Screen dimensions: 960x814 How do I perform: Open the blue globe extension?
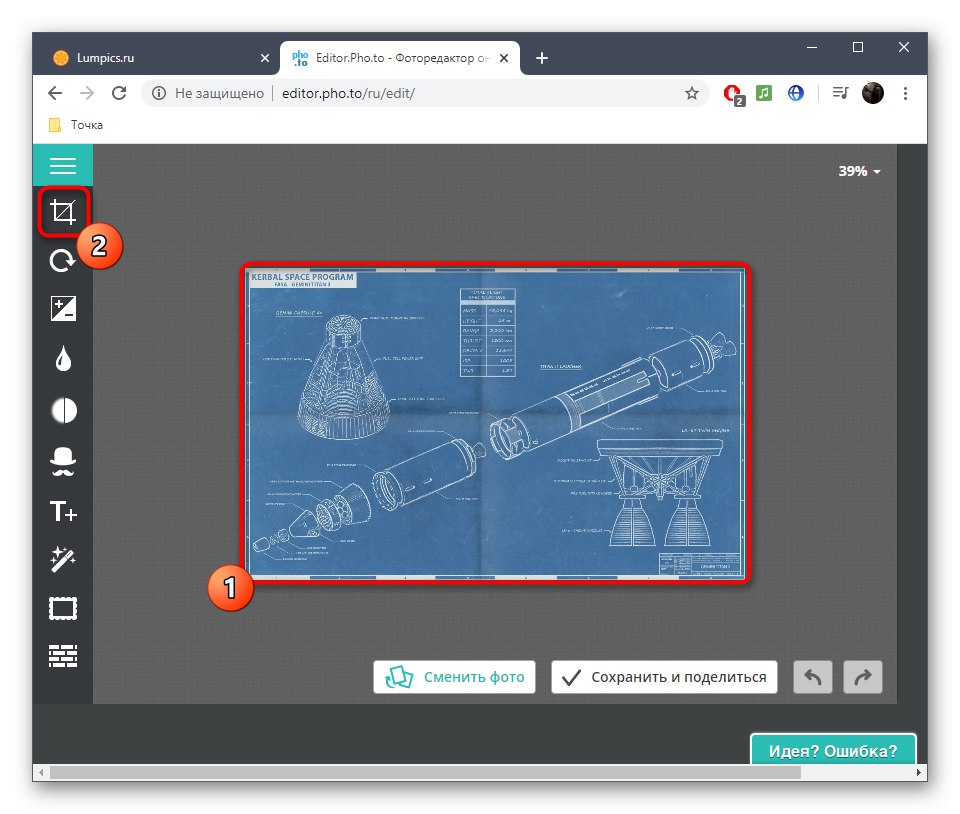pyautogui.click(x=795, y=93)
